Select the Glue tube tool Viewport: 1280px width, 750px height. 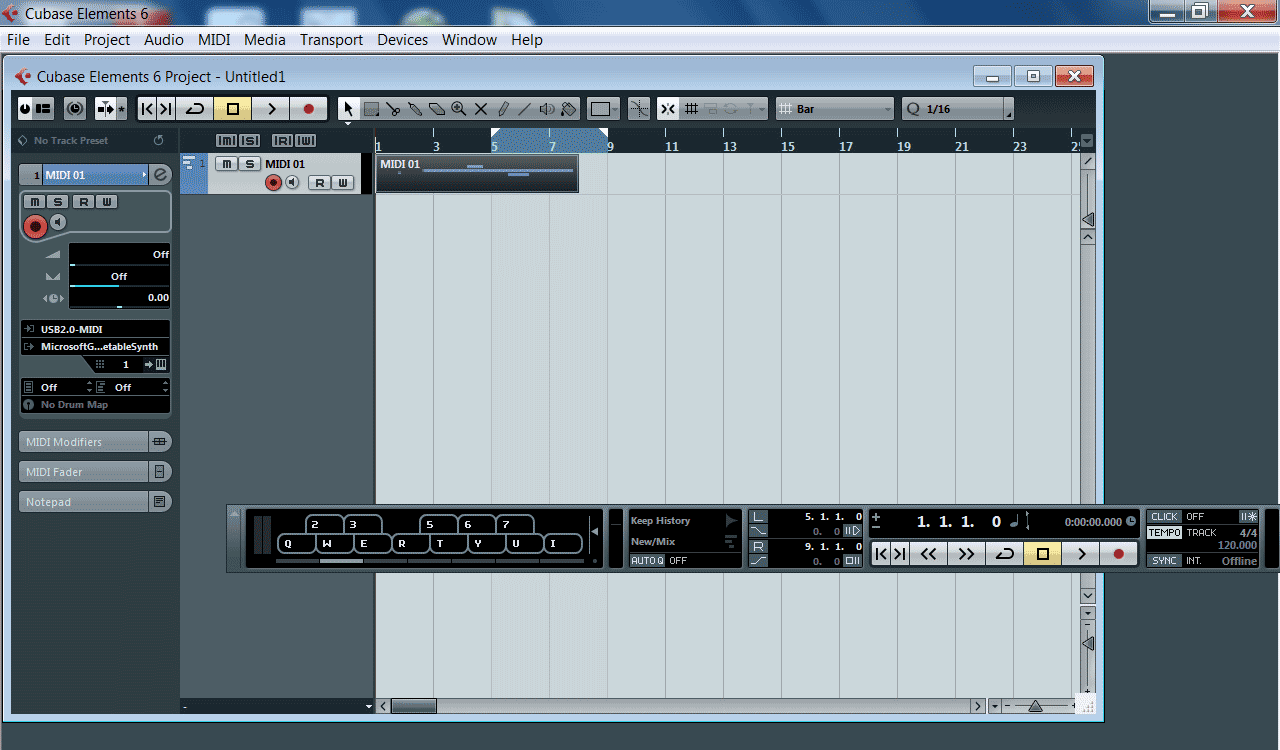tap(415, 109)
